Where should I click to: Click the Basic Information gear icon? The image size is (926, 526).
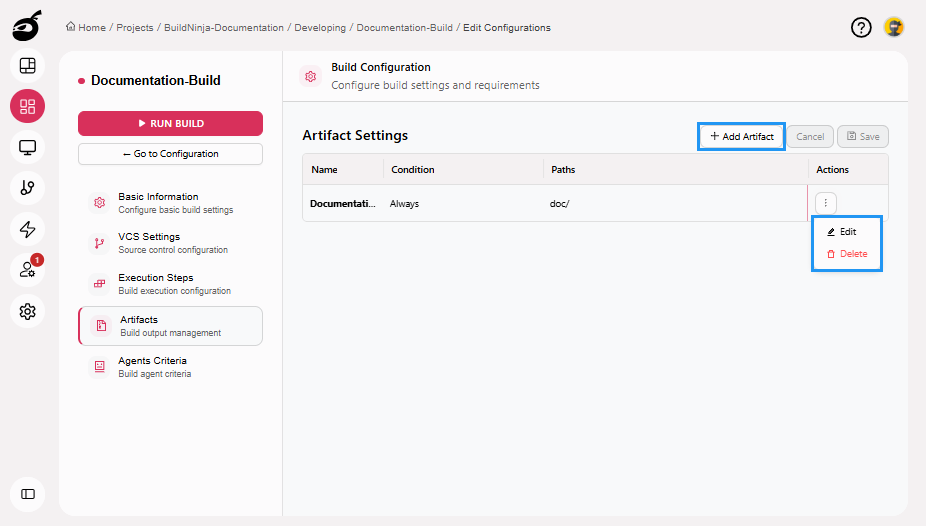[99, 202]
